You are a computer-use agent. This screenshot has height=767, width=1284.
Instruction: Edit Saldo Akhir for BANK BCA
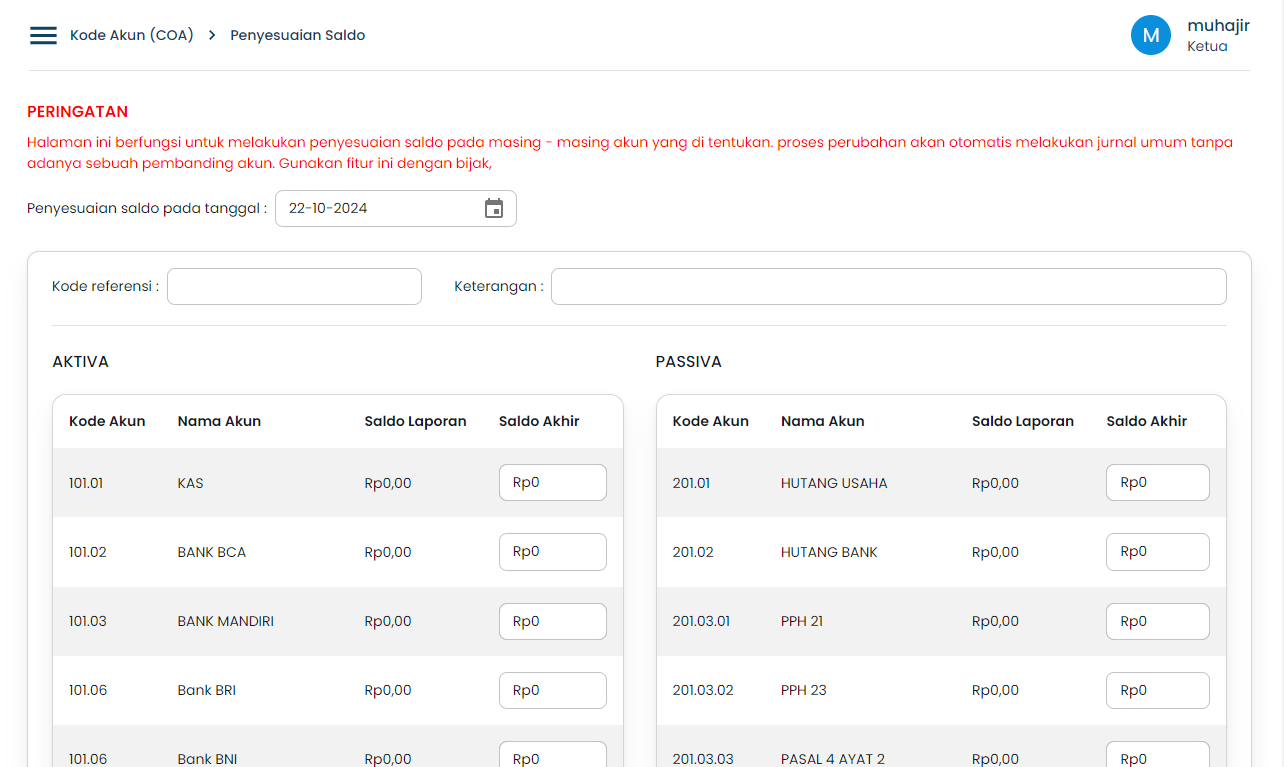552,551
